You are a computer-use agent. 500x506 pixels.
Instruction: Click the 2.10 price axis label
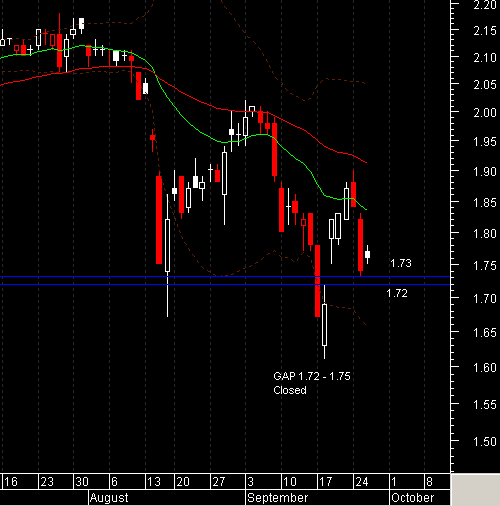pos(485,58)
